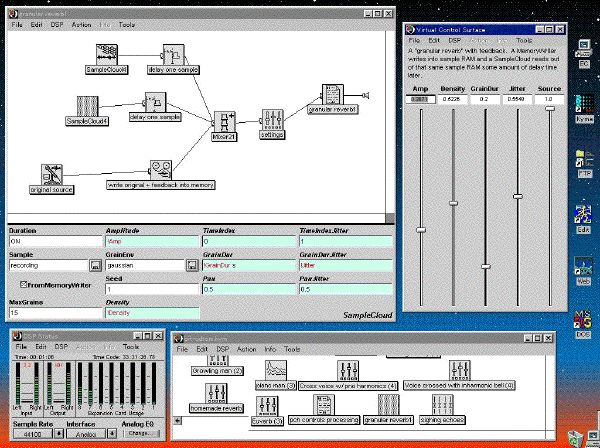Screen dimensions: 600x448
Task: Click the Analog interface button
Action: coord(86,433)
